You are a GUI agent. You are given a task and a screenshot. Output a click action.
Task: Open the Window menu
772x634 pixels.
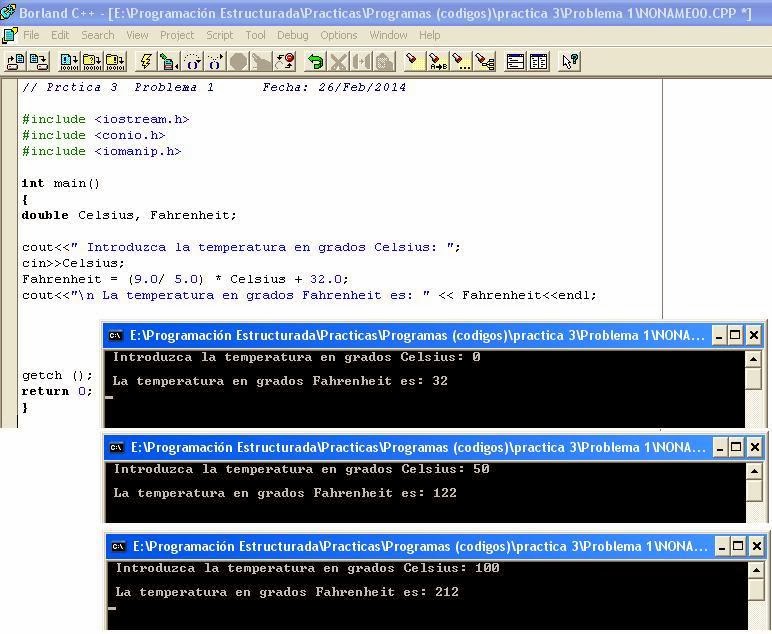pyautogui.click(x=388, y=35)
